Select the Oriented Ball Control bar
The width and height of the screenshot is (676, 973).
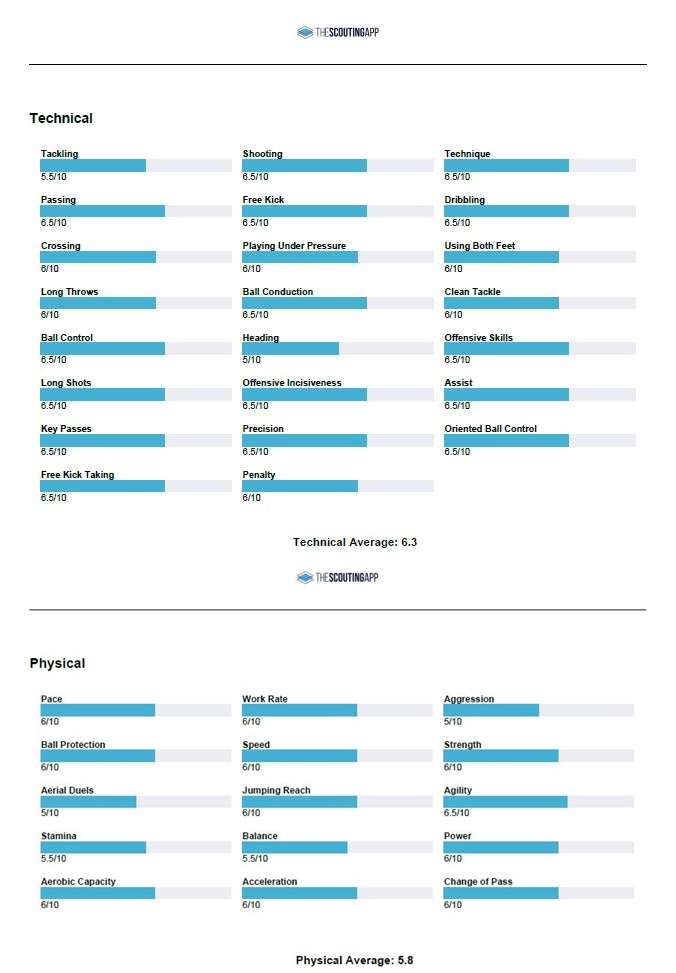(539, 441)
